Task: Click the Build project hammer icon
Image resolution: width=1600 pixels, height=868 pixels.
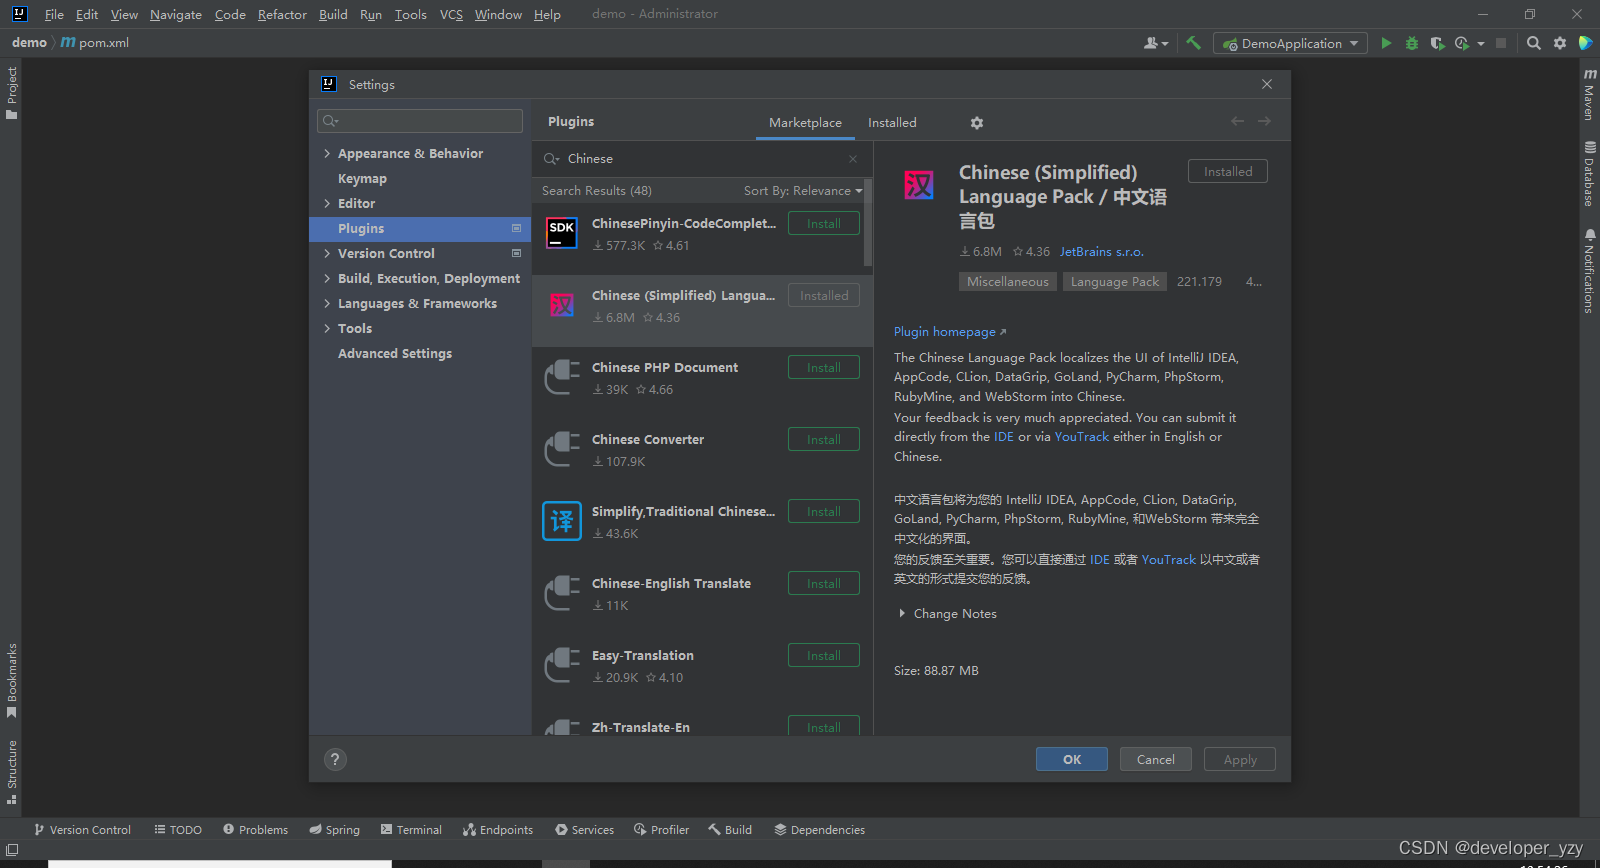Action: pyautogui.click(x=1193, y=43)
